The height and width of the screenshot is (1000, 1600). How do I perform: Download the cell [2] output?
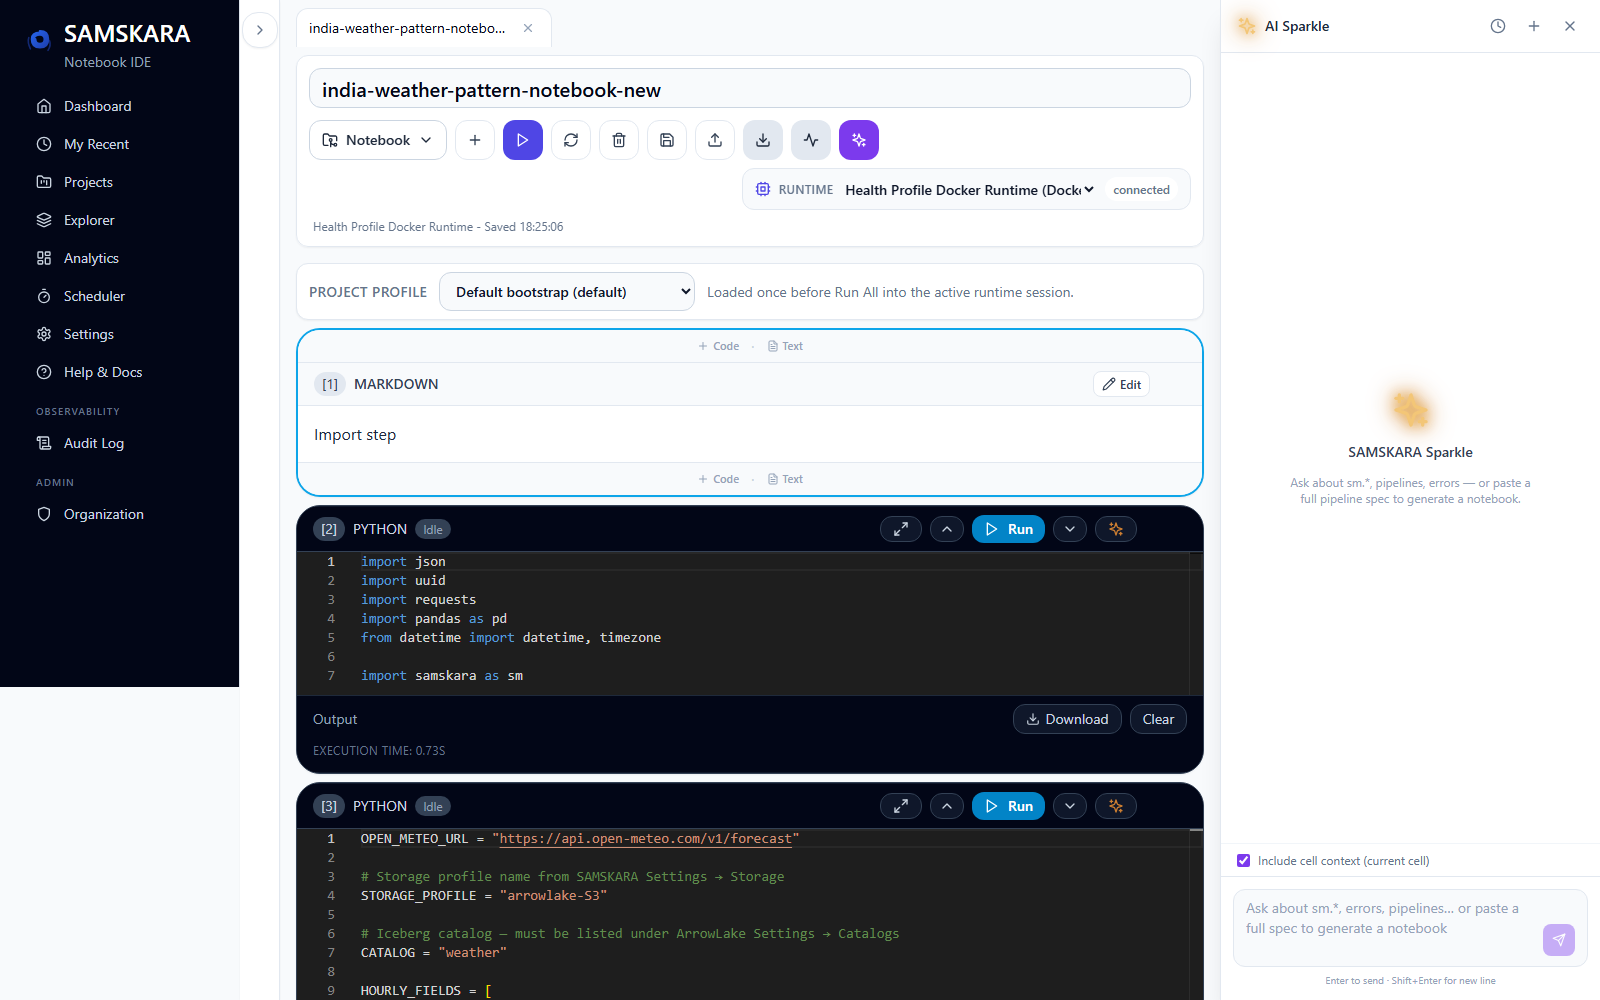tap(1067, 719)
